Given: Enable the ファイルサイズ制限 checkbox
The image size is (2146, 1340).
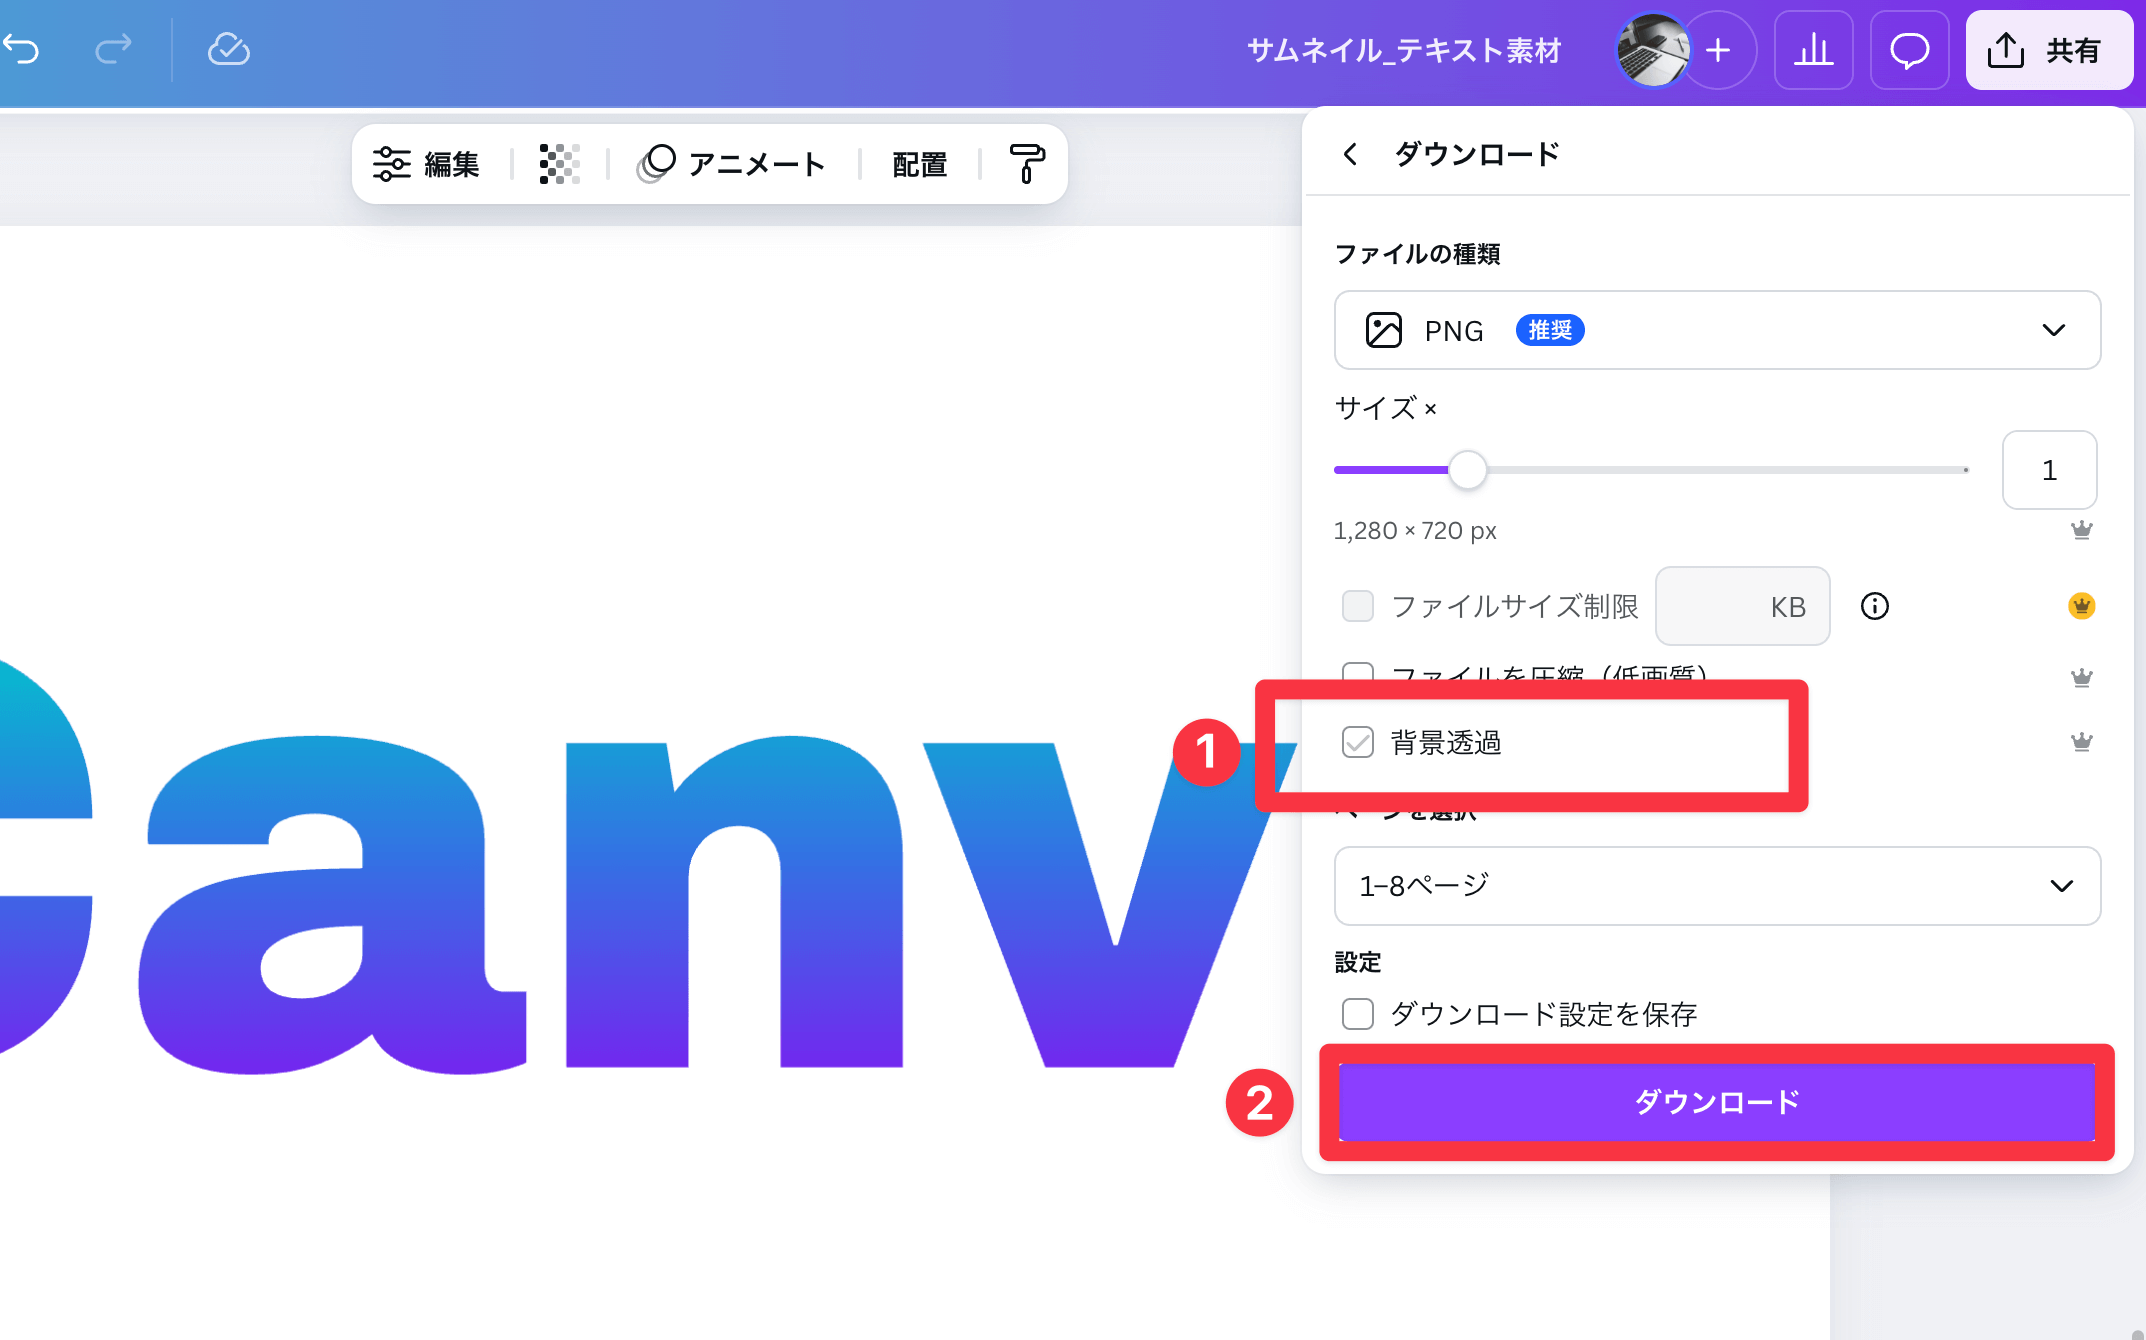Looking at the screenshot, I should tap(1358, 606).
